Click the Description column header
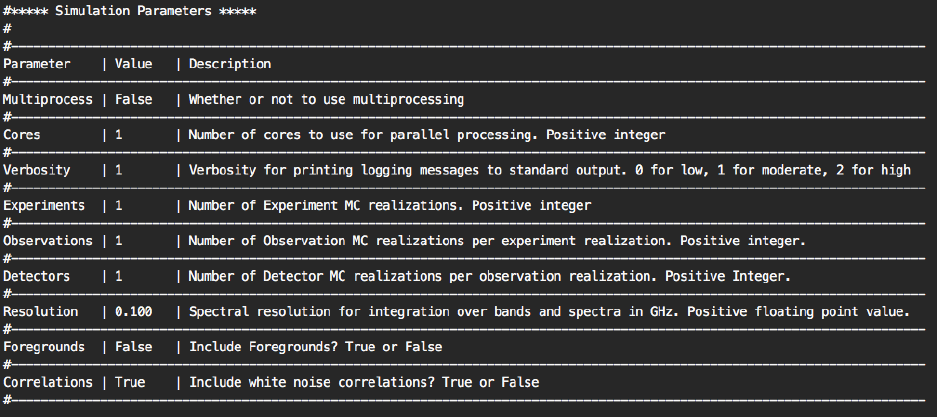Screen dimensions: 937x417 pyautogui.click(x=229, y=64)
